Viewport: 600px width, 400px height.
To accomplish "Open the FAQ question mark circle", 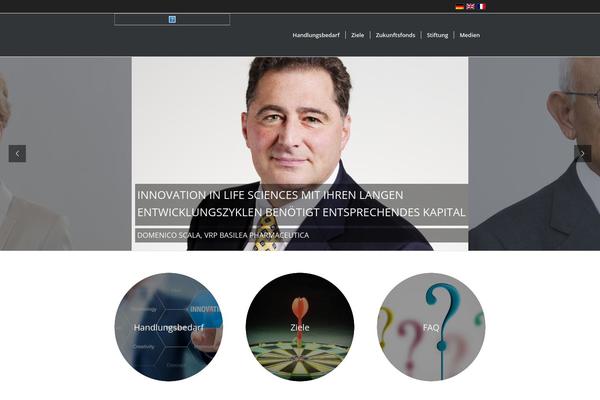I will [431, 327].
